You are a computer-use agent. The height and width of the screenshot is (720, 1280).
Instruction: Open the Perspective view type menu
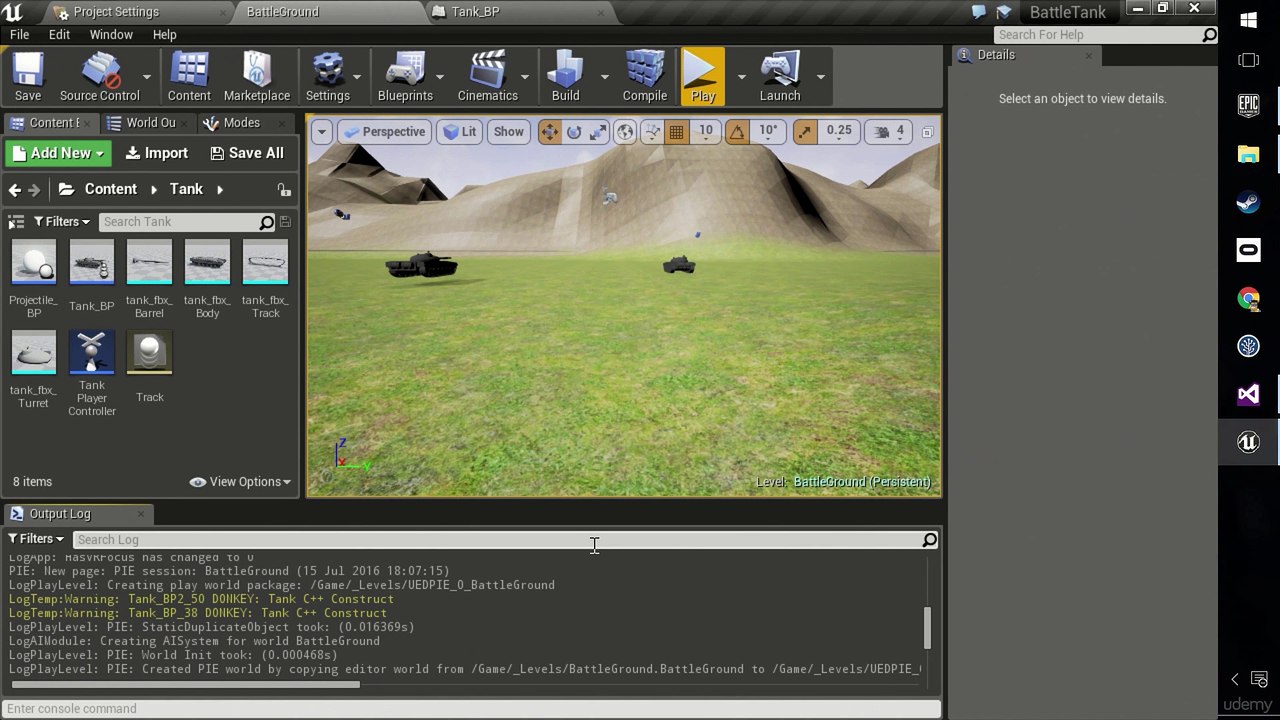tap(385, 132)
